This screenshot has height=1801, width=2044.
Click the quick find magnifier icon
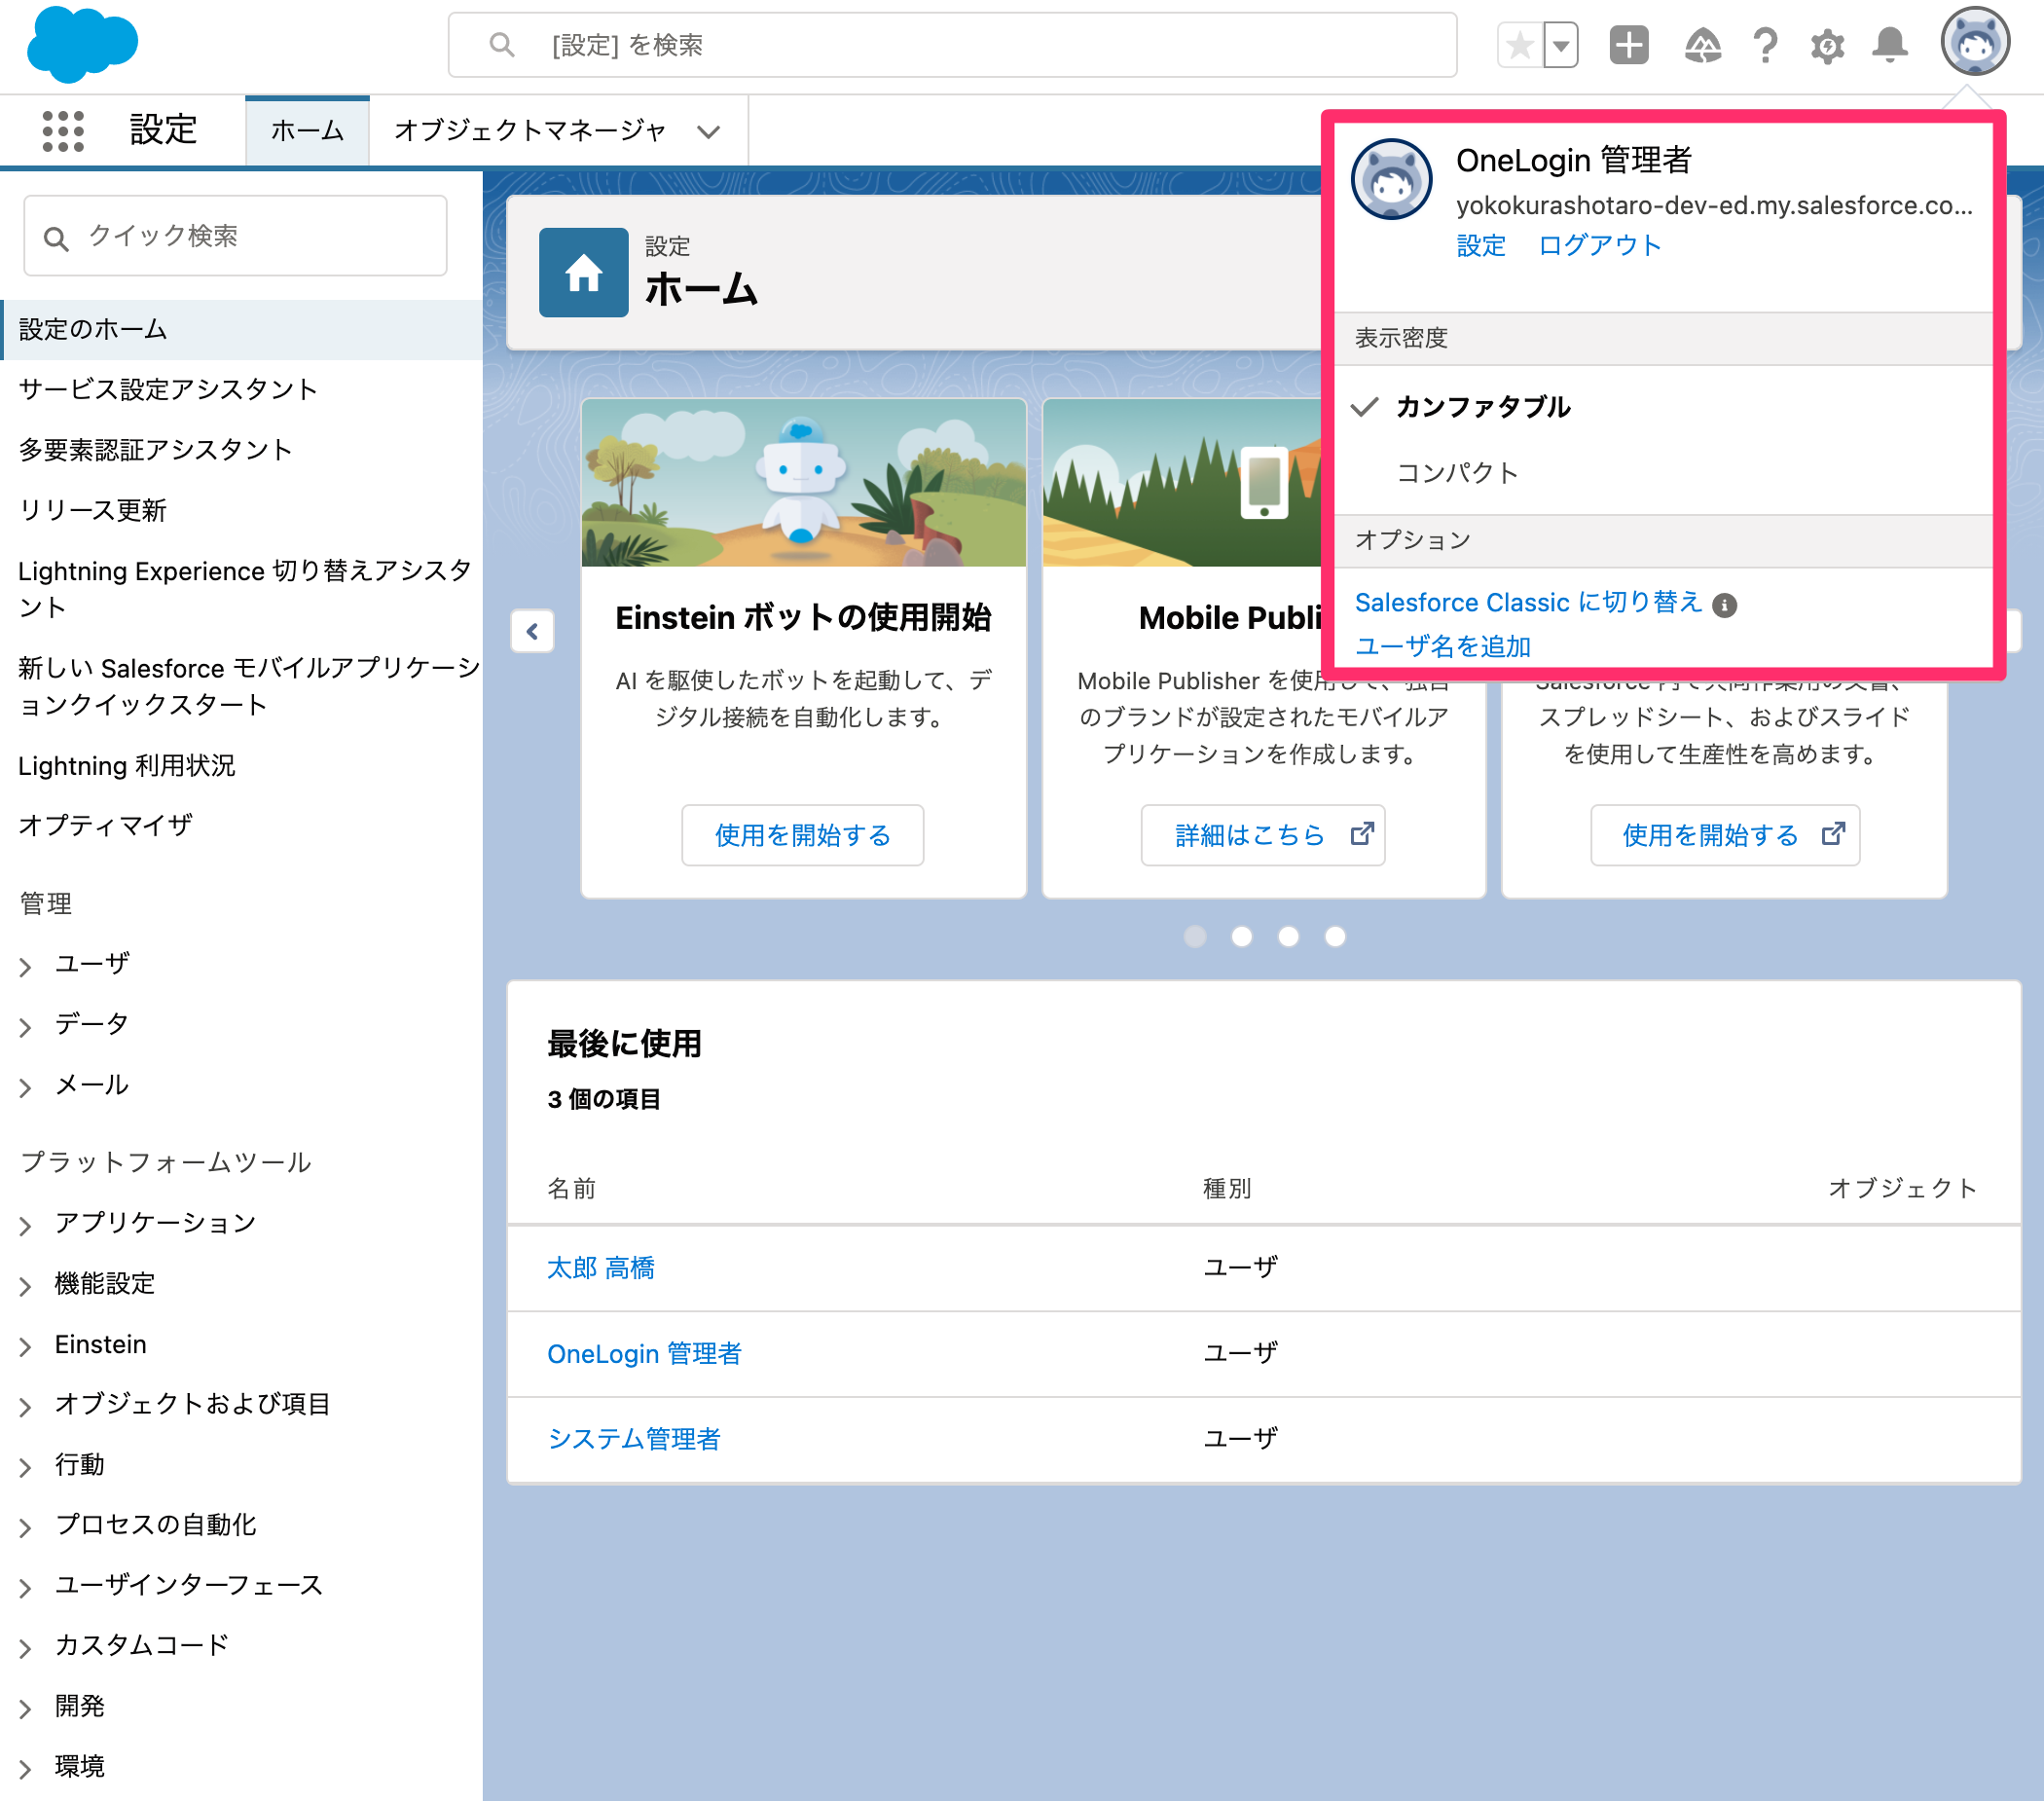pyautogui.click(x=56, y=238)
